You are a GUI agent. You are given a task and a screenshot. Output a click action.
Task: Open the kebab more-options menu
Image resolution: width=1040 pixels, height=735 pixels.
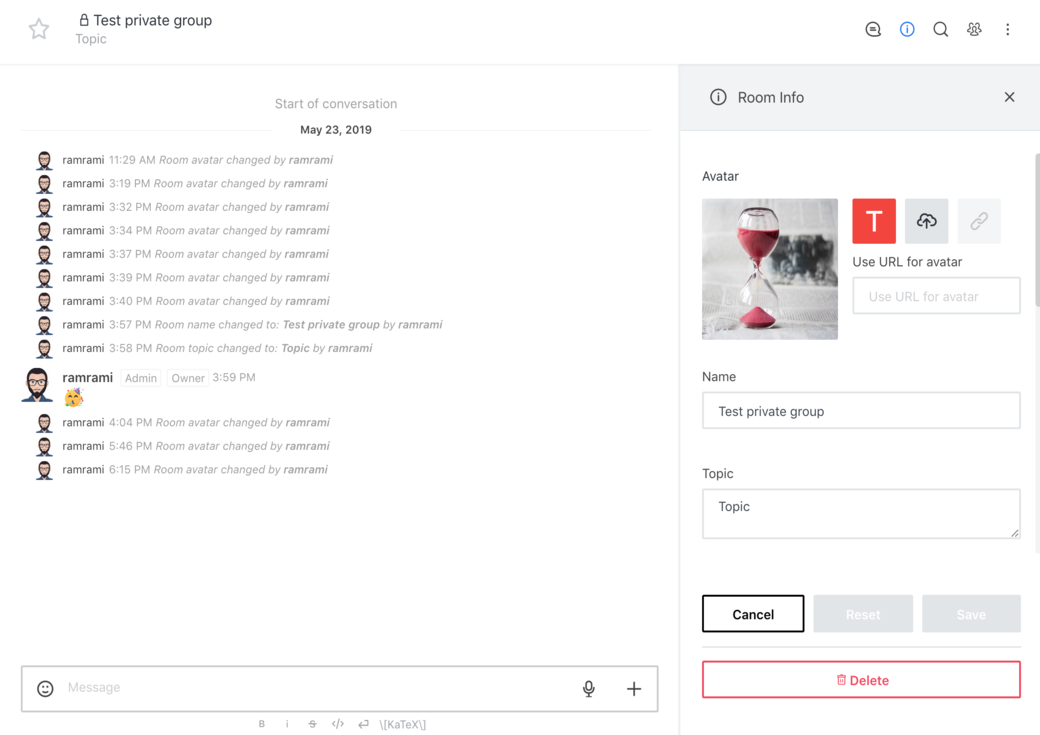1008,29
